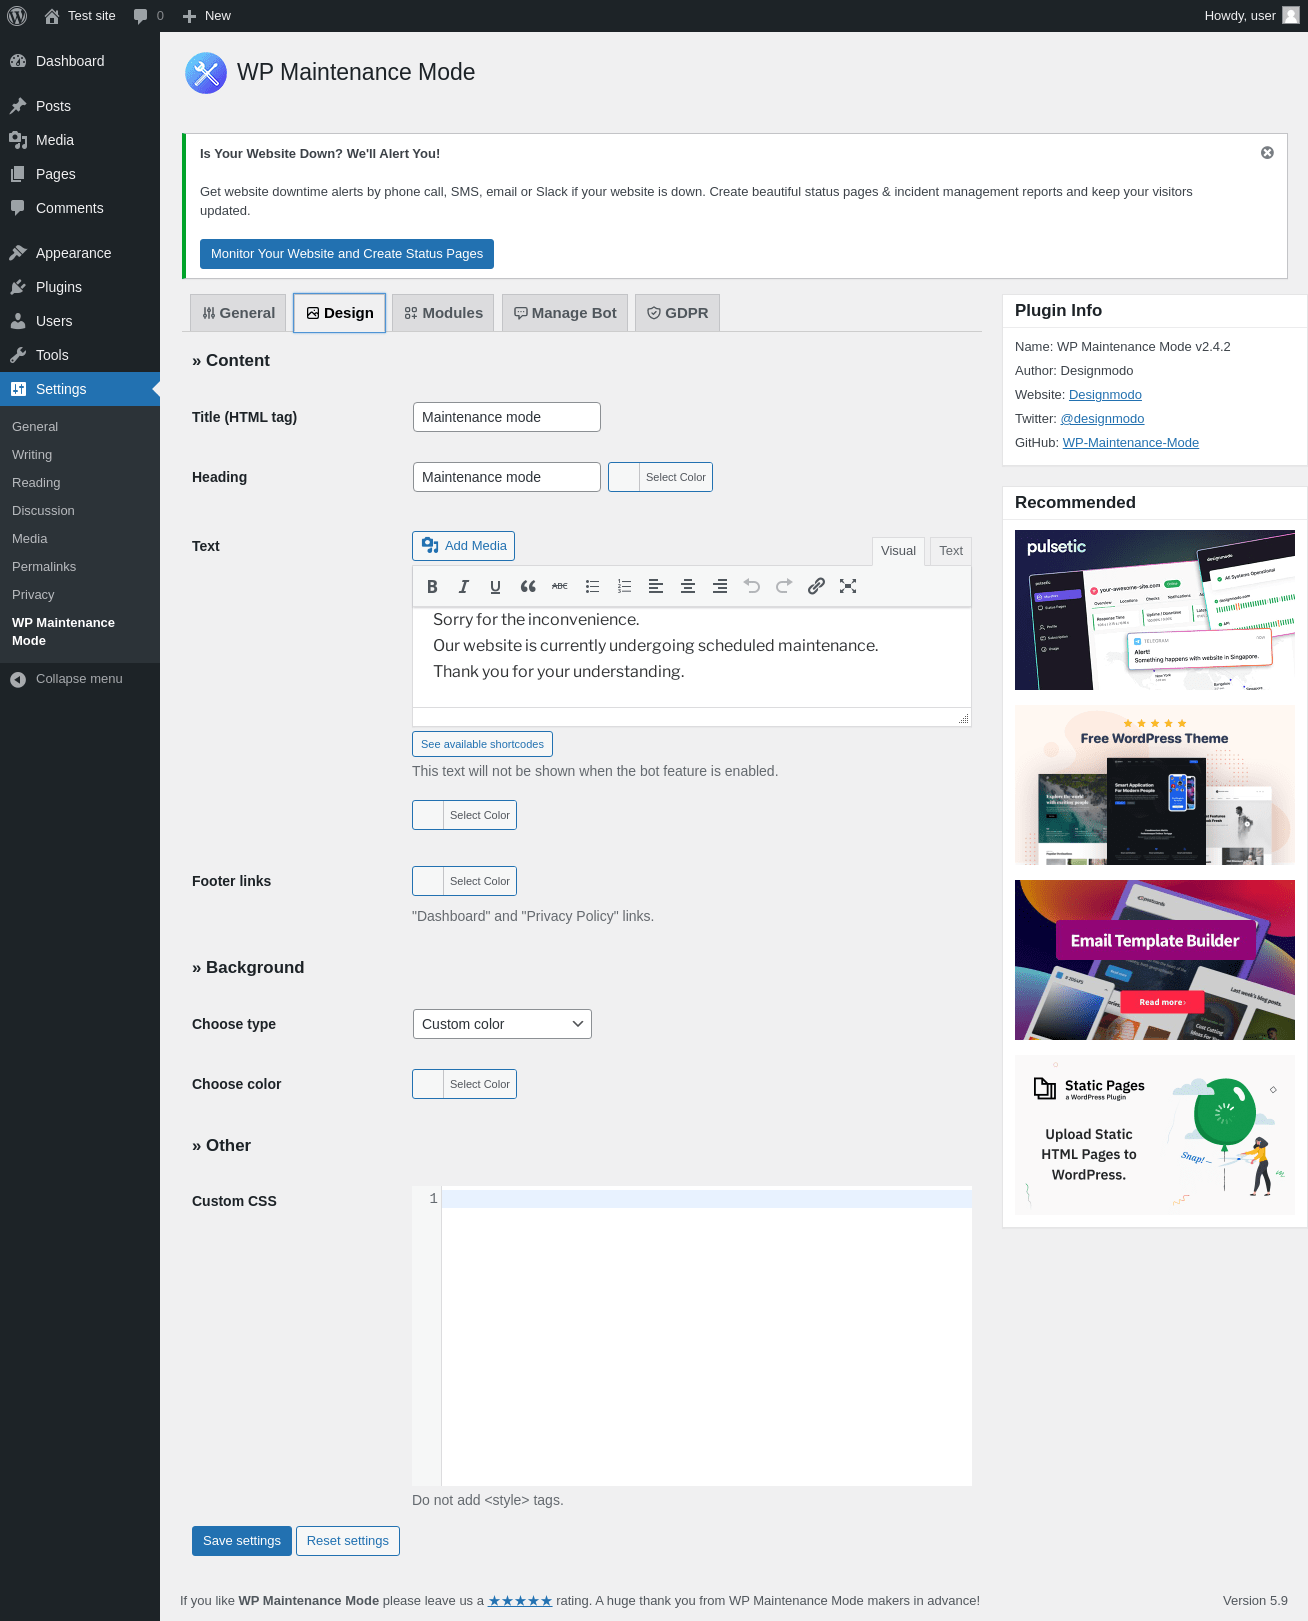Click the Undo icon in editor toolbar

[x=752, y=586]
